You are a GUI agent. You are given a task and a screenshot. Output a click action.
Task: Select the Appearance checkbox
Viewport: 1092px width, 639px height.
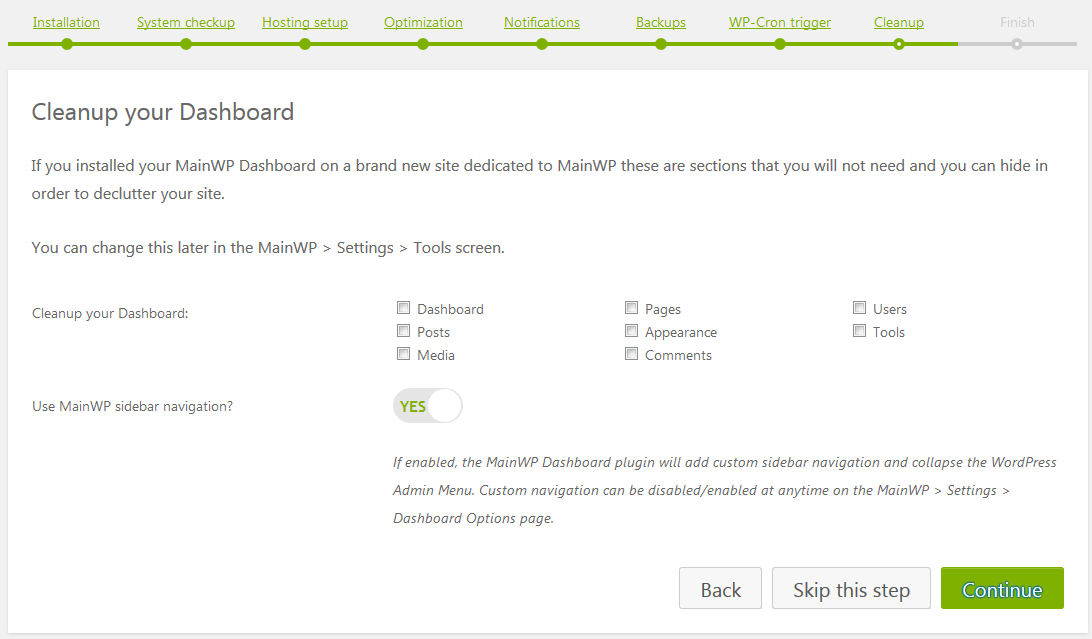(632, 331)
